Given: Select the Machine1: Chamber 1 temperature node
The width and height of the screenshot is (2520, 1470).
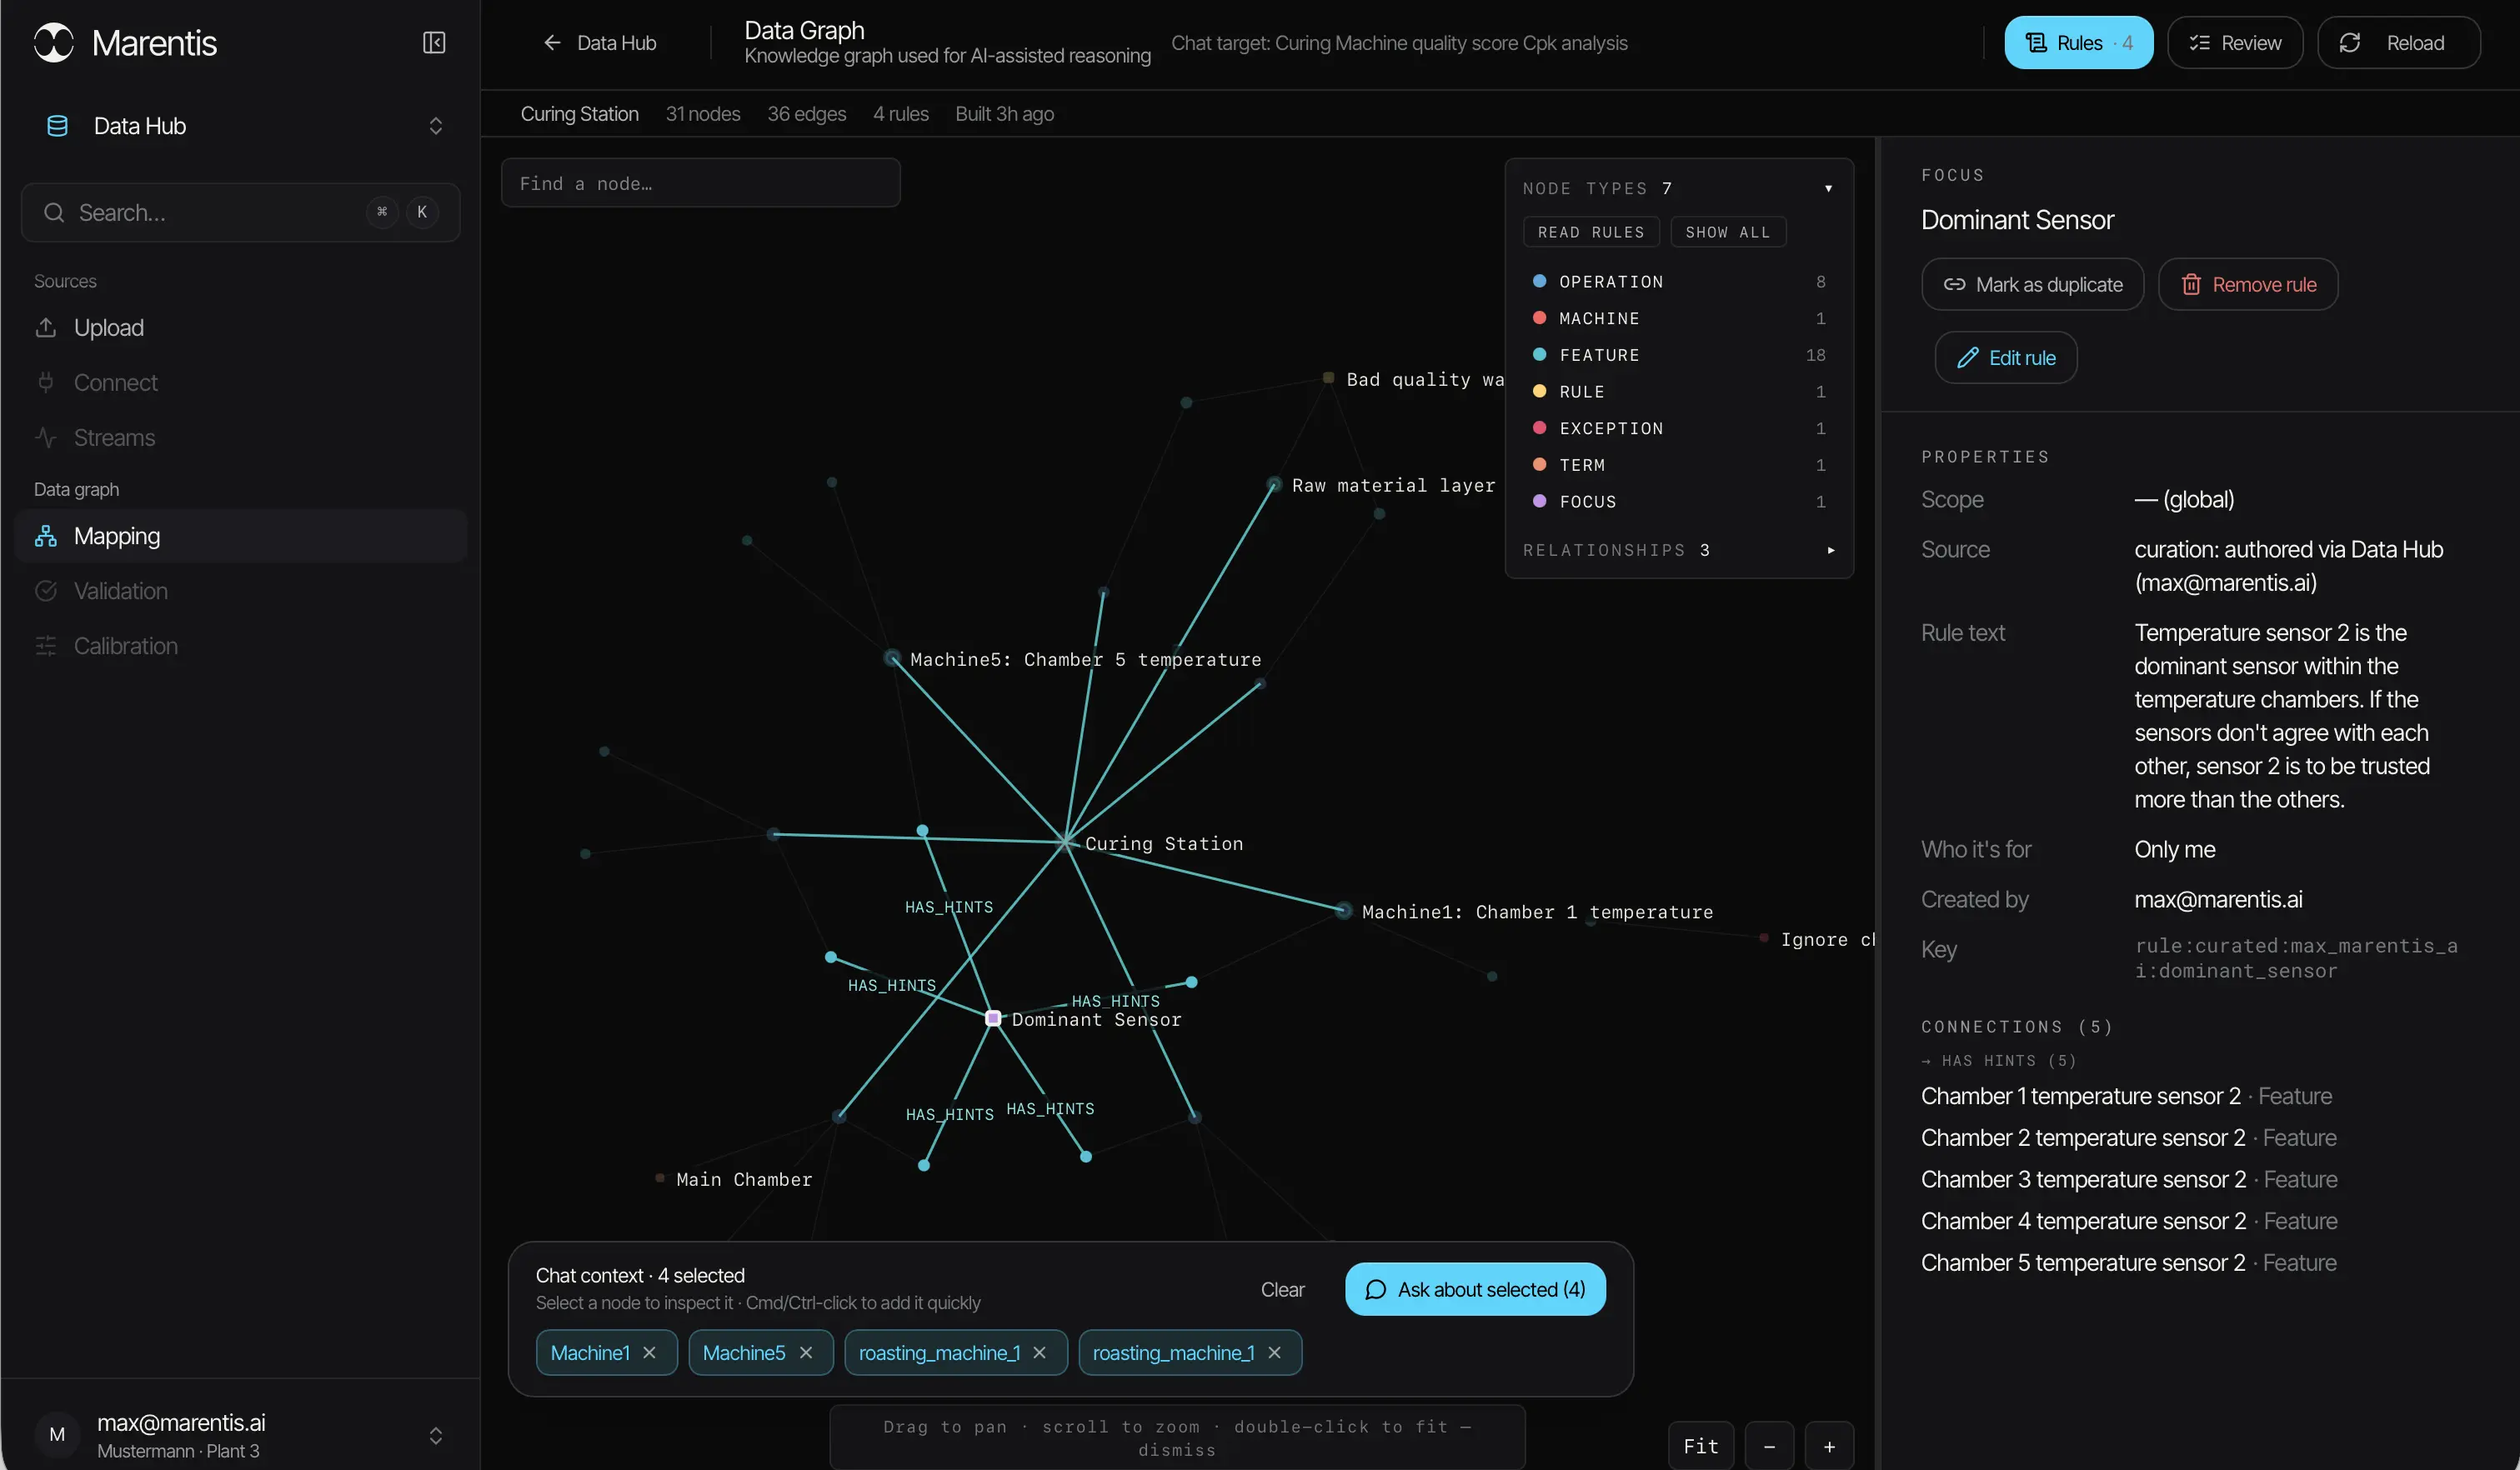Looking at the screenshot, I should coord(1343,910).
